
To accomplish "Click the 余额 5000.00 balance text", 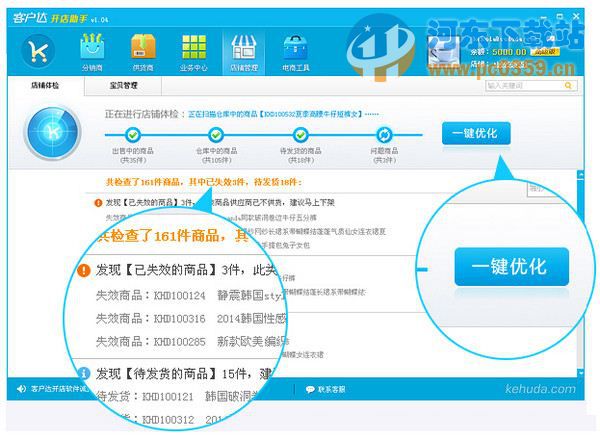I will pyautogui.click(x=499, y=52).
